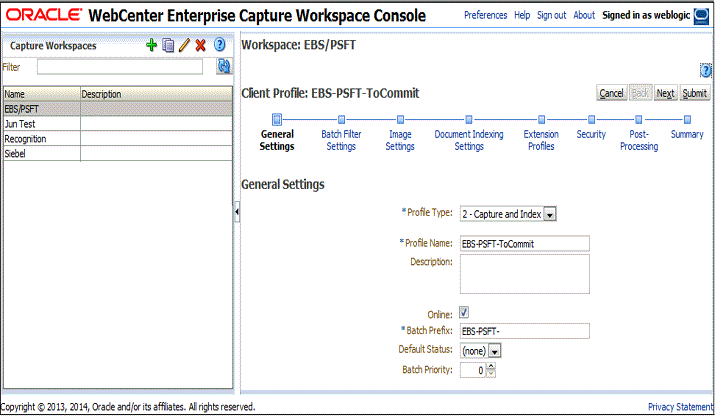Select the EBS/PSFT workspace row

coord(118,109)
